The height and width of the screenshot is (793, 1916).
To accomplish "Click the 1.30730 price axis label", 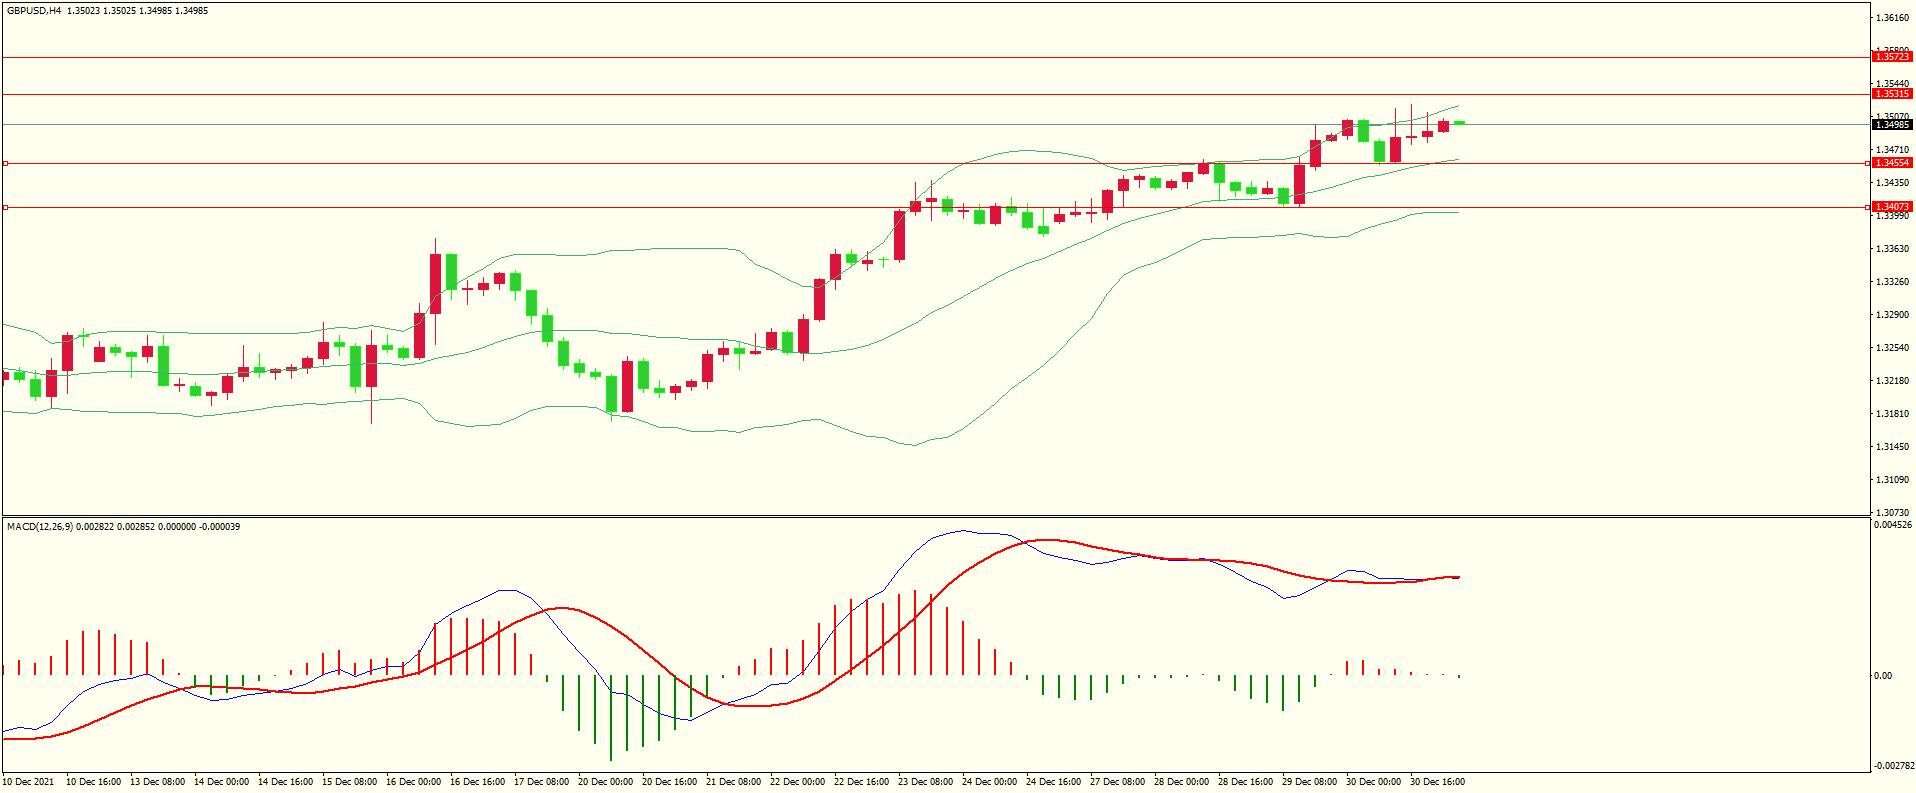I will point(1891,512).
